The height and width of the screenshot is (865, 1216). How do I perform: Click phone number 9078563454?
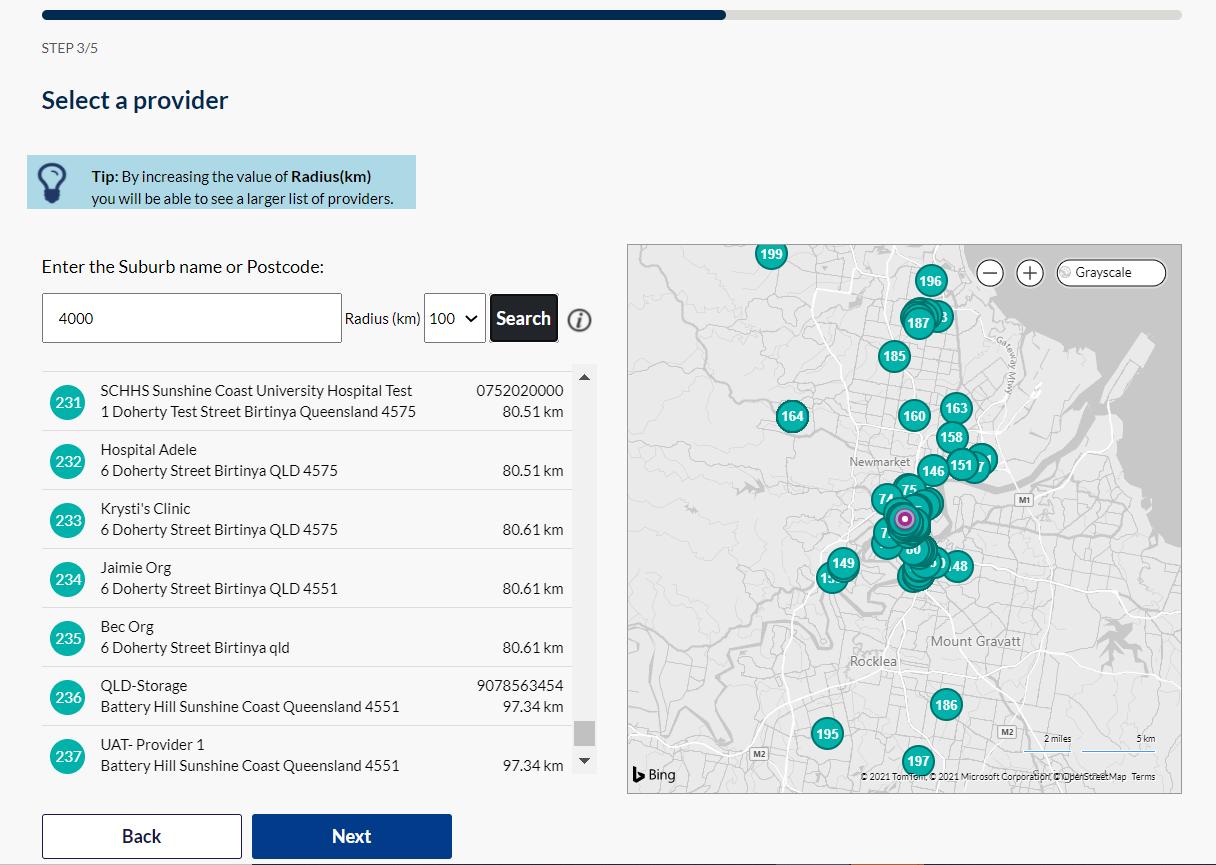(x=519, y=686)
